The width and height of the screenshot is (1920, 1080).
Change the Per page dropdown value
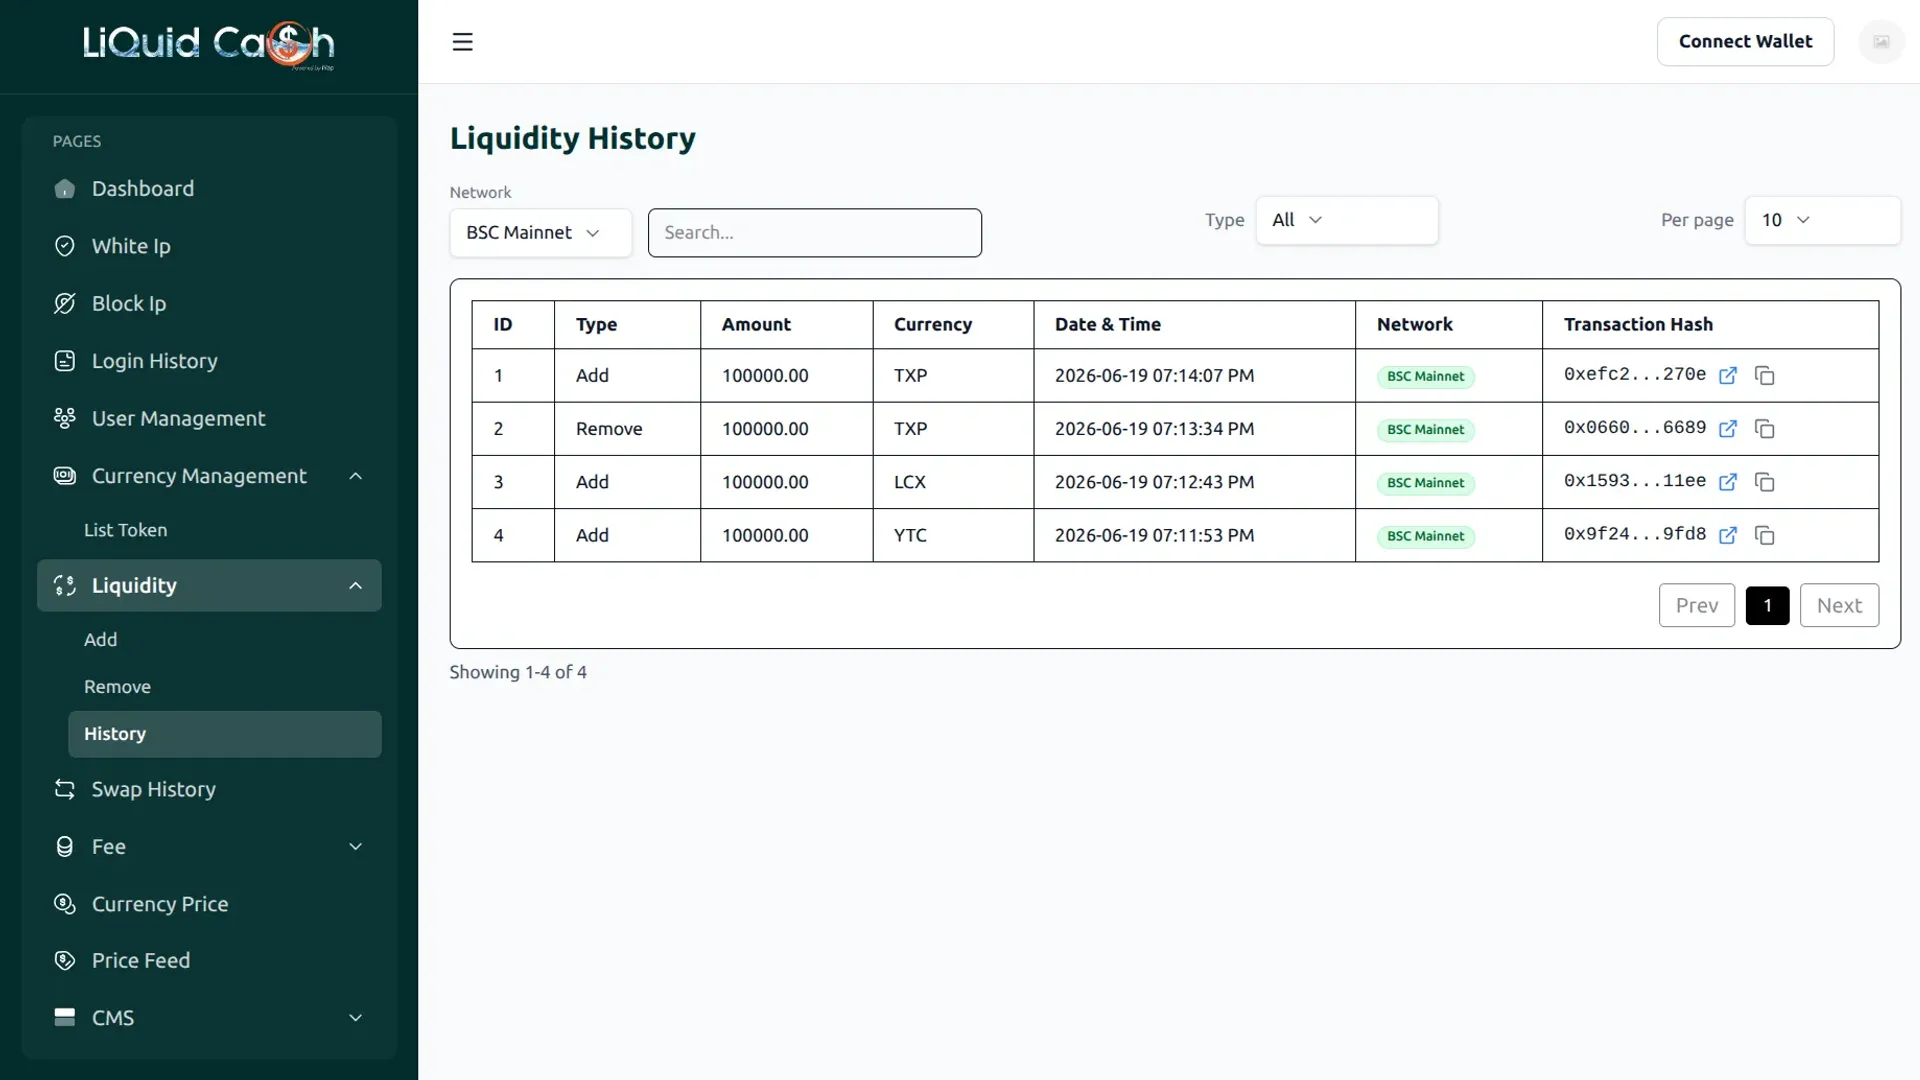coord(1822,220)
